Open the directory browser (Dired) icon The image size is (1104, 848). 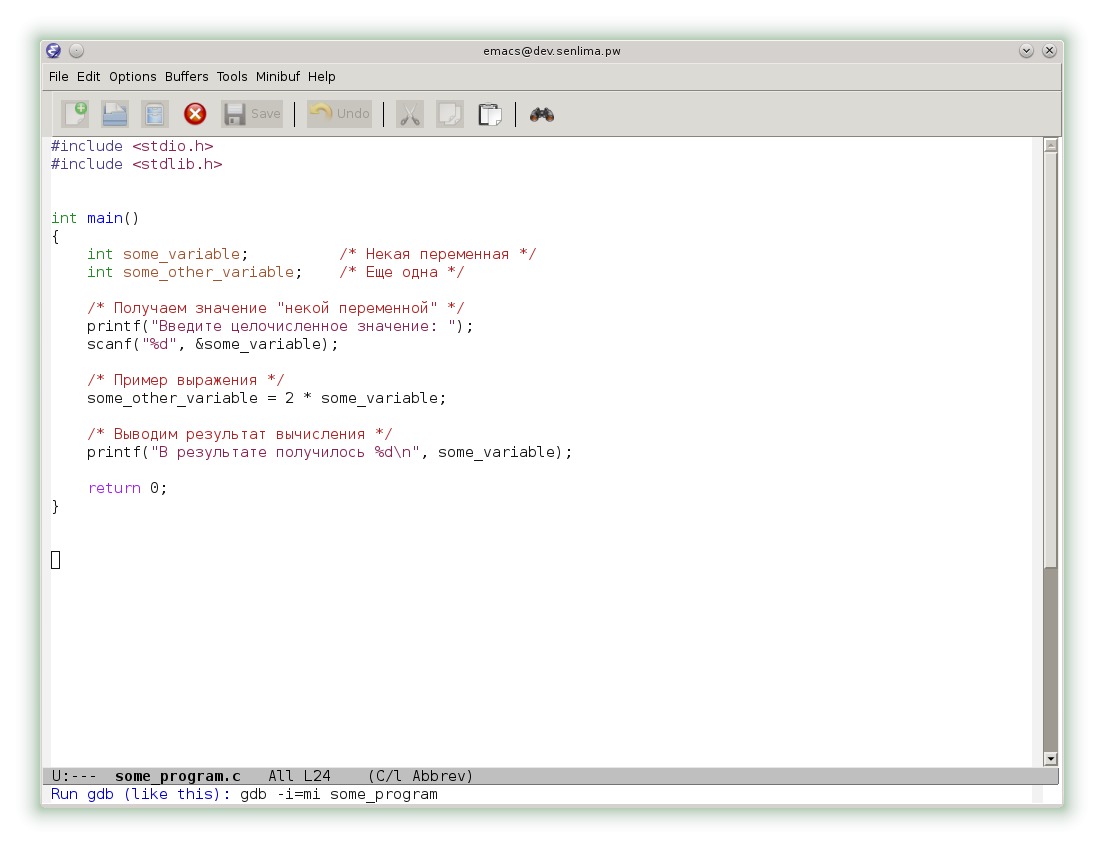coord(155,114)
